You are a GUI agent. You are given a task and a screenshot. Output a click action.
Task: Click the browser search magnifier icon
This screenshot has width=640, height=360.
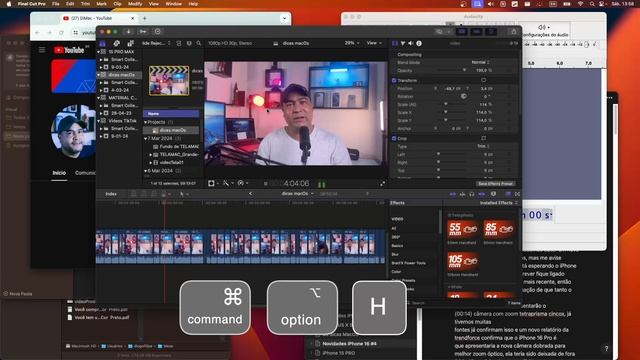199,43
